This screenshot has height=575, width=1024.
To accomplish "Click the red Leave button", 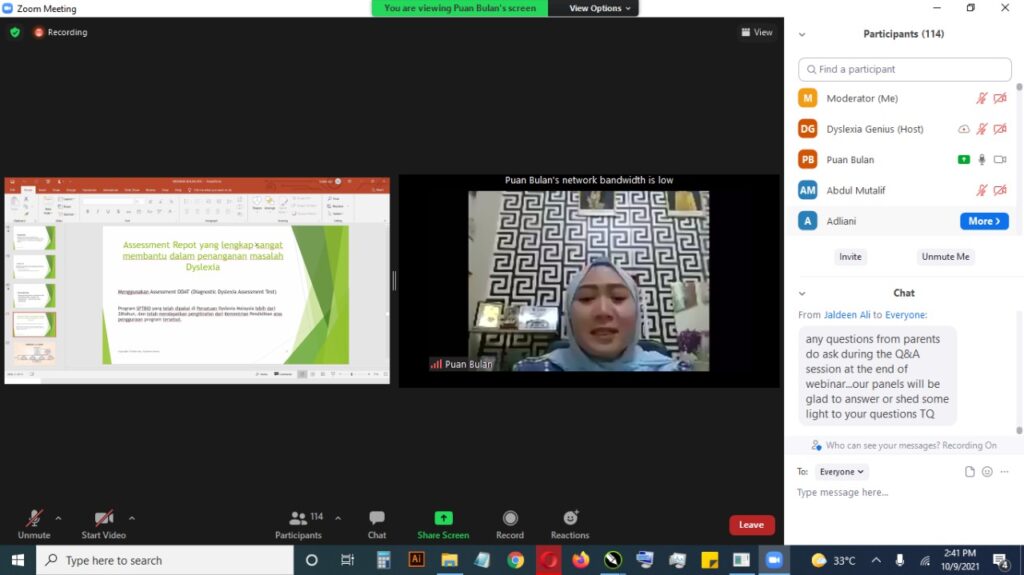I will pos(751,524).
